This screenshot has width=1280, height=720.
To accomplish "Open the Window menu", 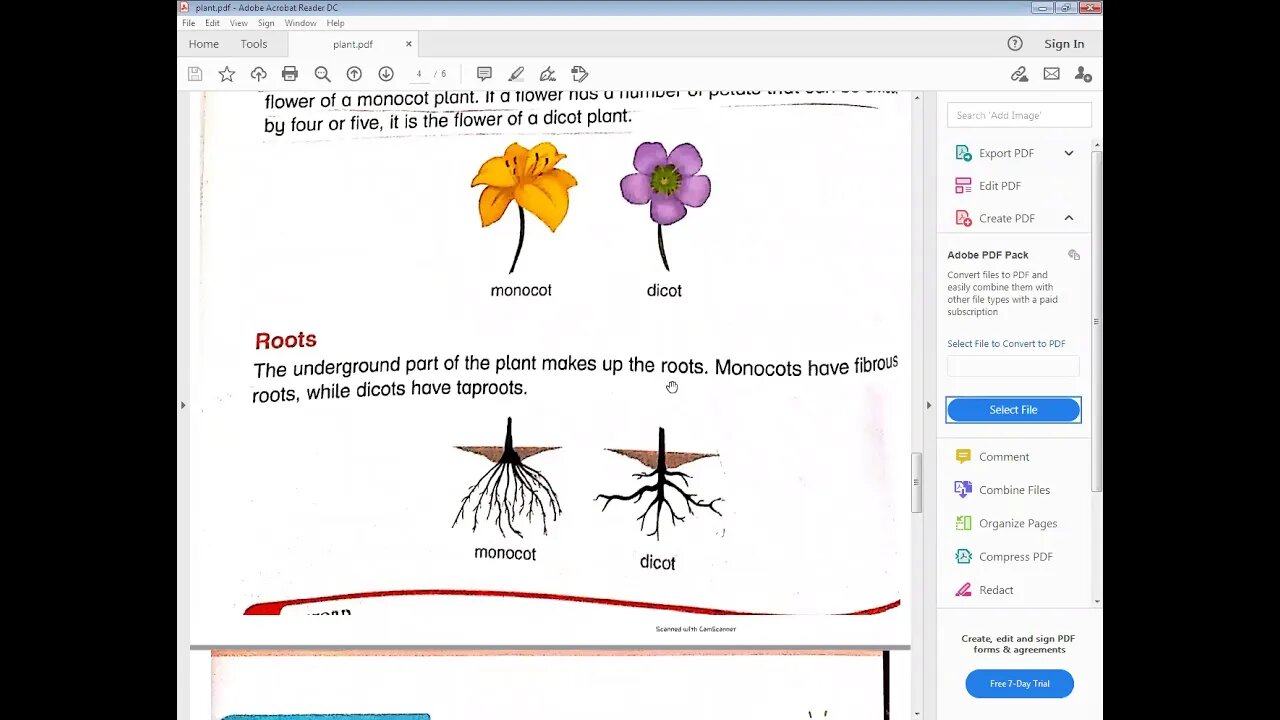I will click(300, 23).
